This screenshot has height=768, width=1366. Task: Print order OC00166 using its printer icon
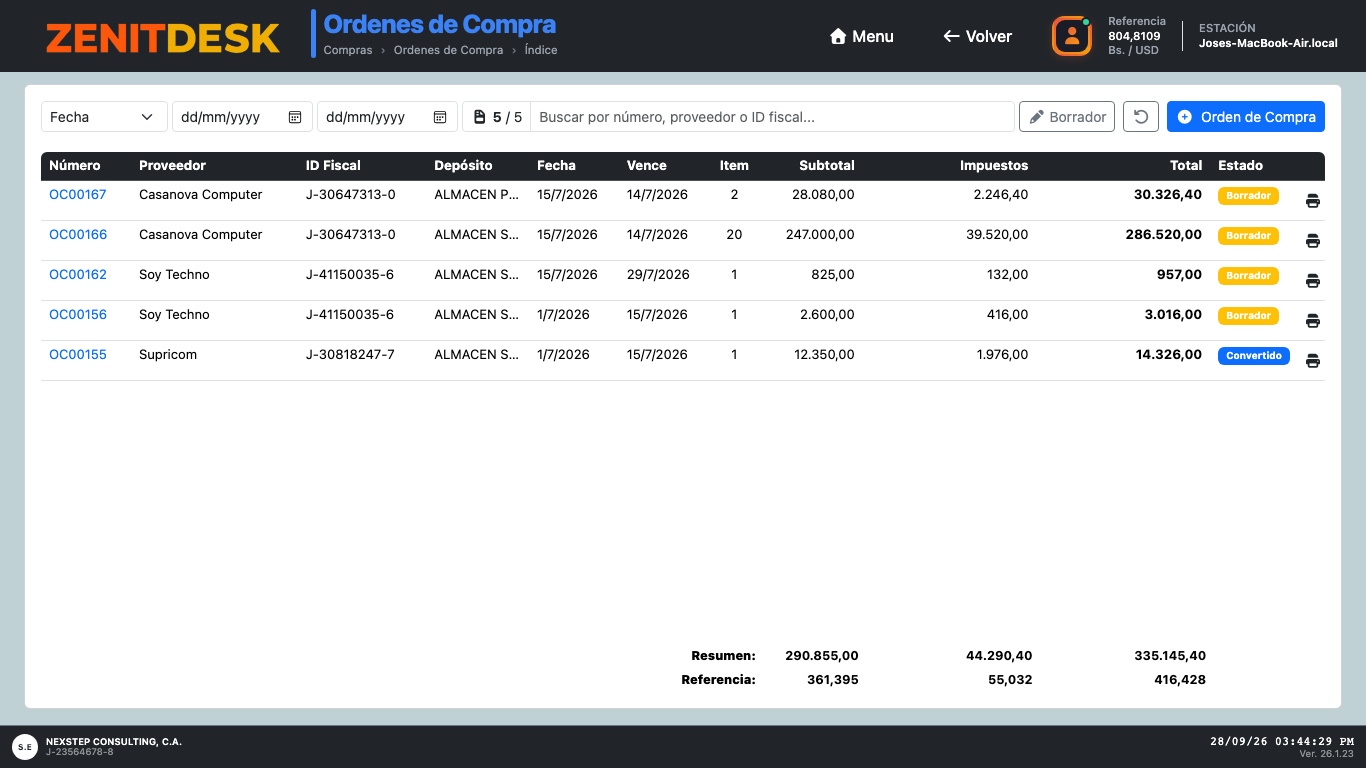pyautogui.click(x=1313, y=241)
